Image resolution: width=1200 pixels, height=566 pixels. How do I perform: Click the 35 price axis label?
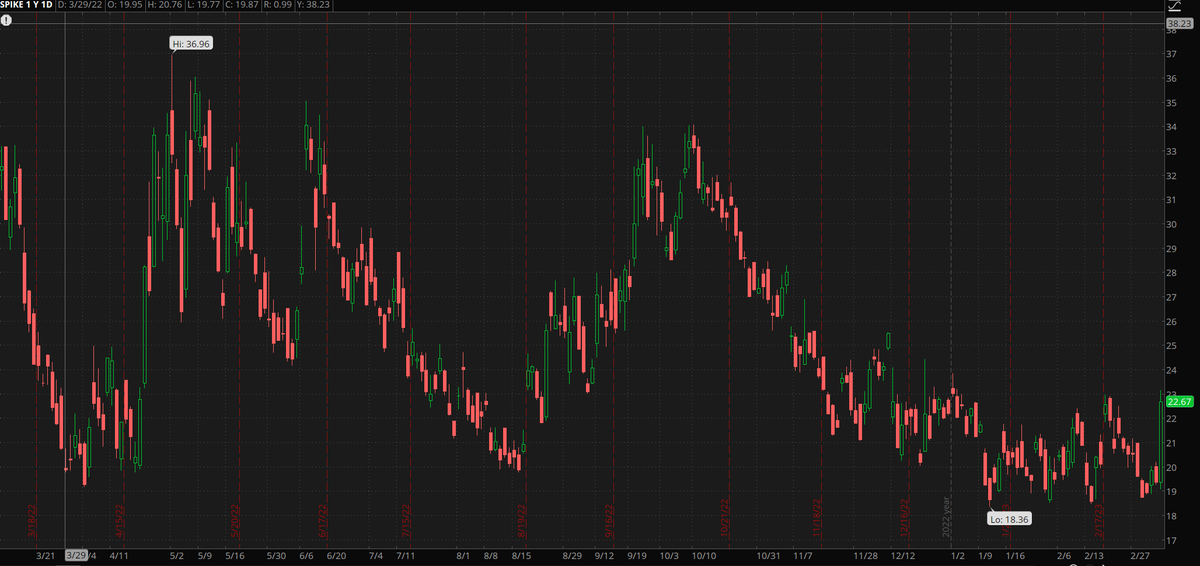[x=1170, y=103]
